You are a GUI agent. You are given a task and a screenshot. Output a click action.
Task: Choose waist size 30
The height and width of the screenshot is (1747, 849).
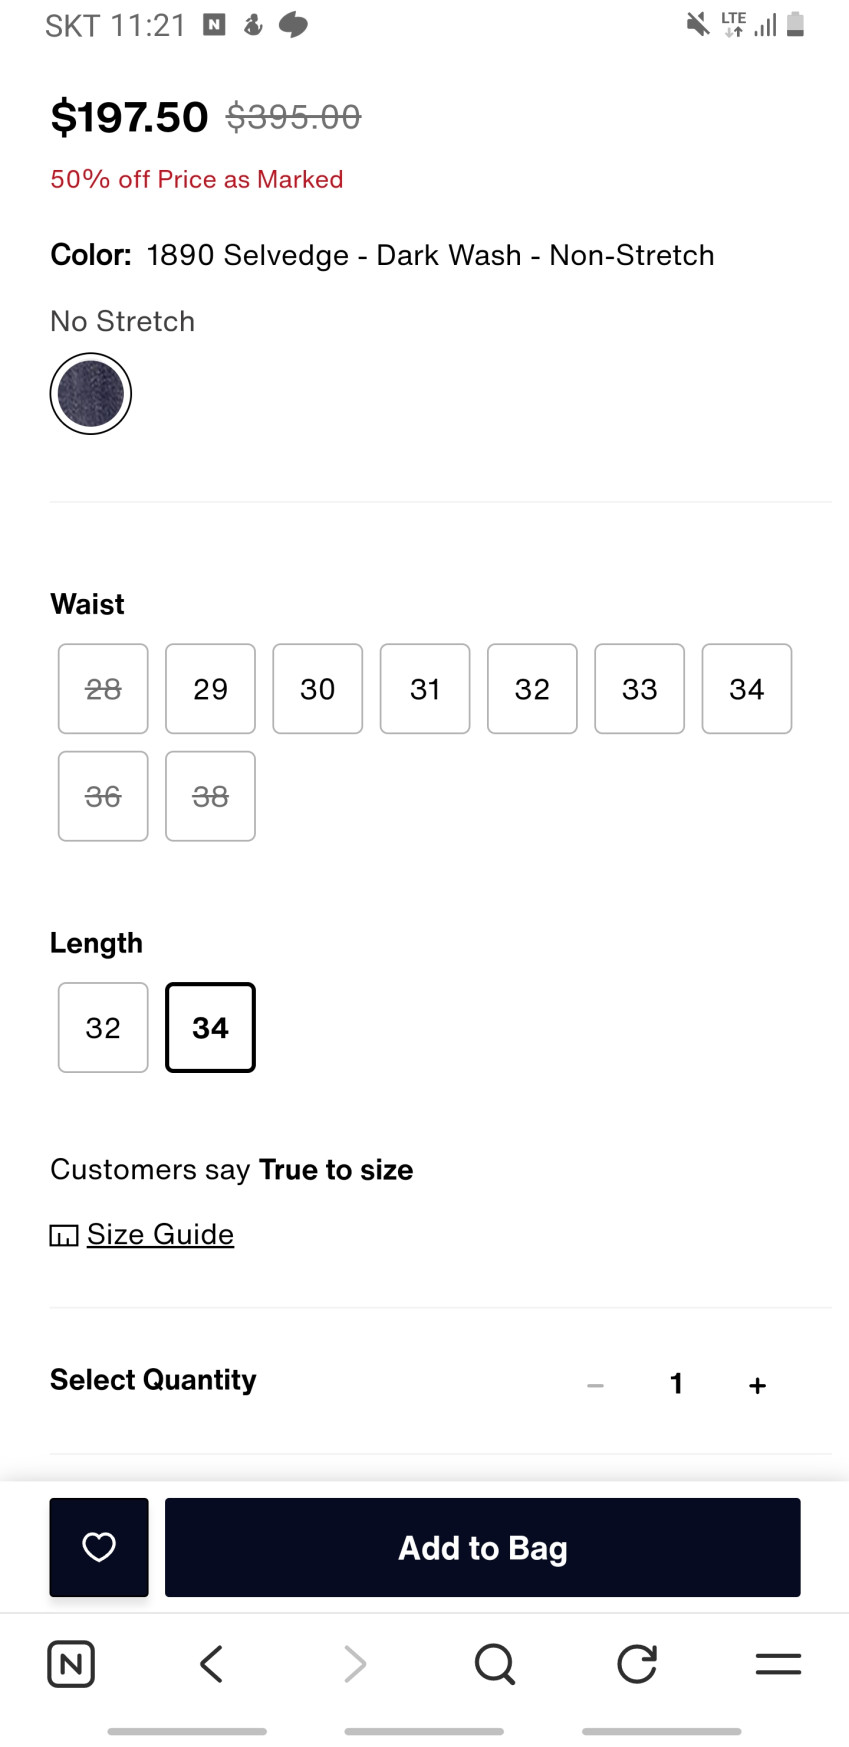click(317, 689)
